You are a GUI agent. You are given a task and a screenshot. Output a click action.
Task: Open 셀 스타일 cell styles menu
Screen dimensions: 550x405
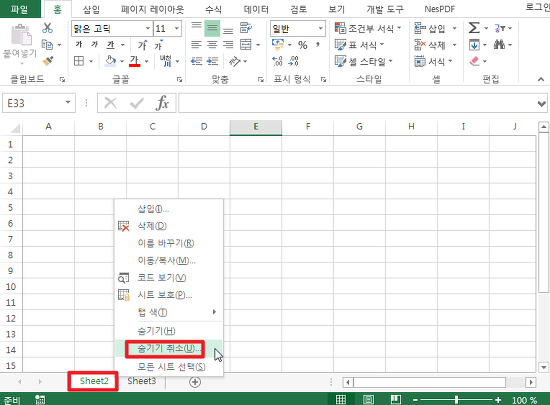click(x=363, y=62)
